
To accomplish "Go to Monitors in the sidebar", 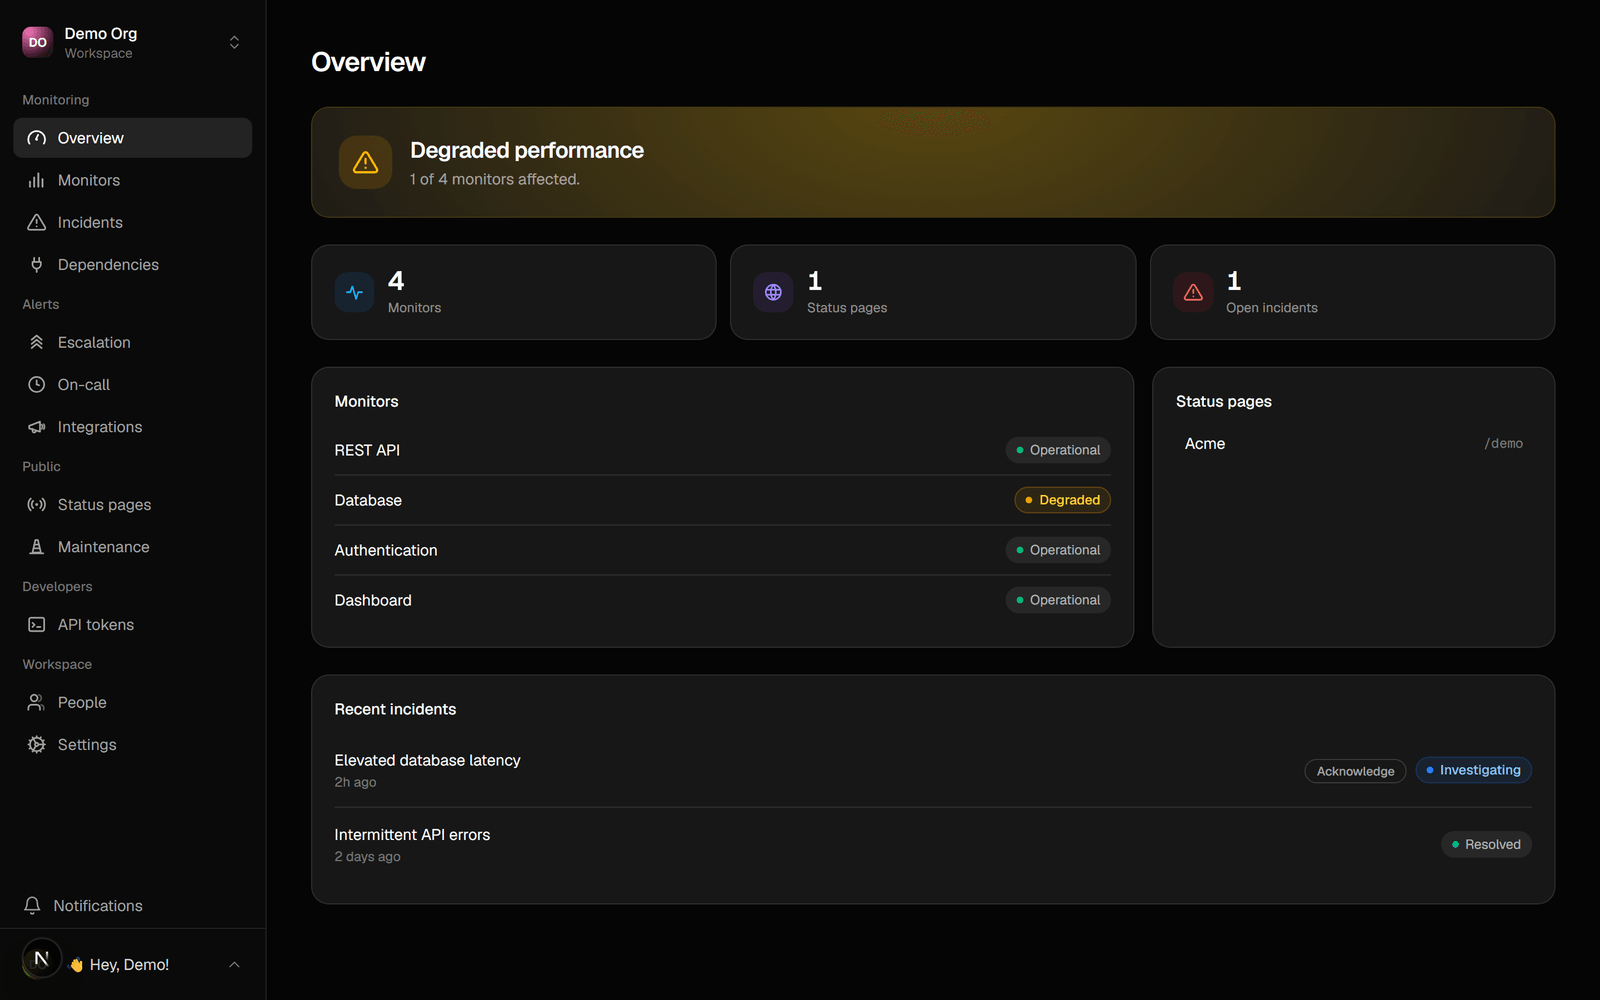I will pos(133,180).
